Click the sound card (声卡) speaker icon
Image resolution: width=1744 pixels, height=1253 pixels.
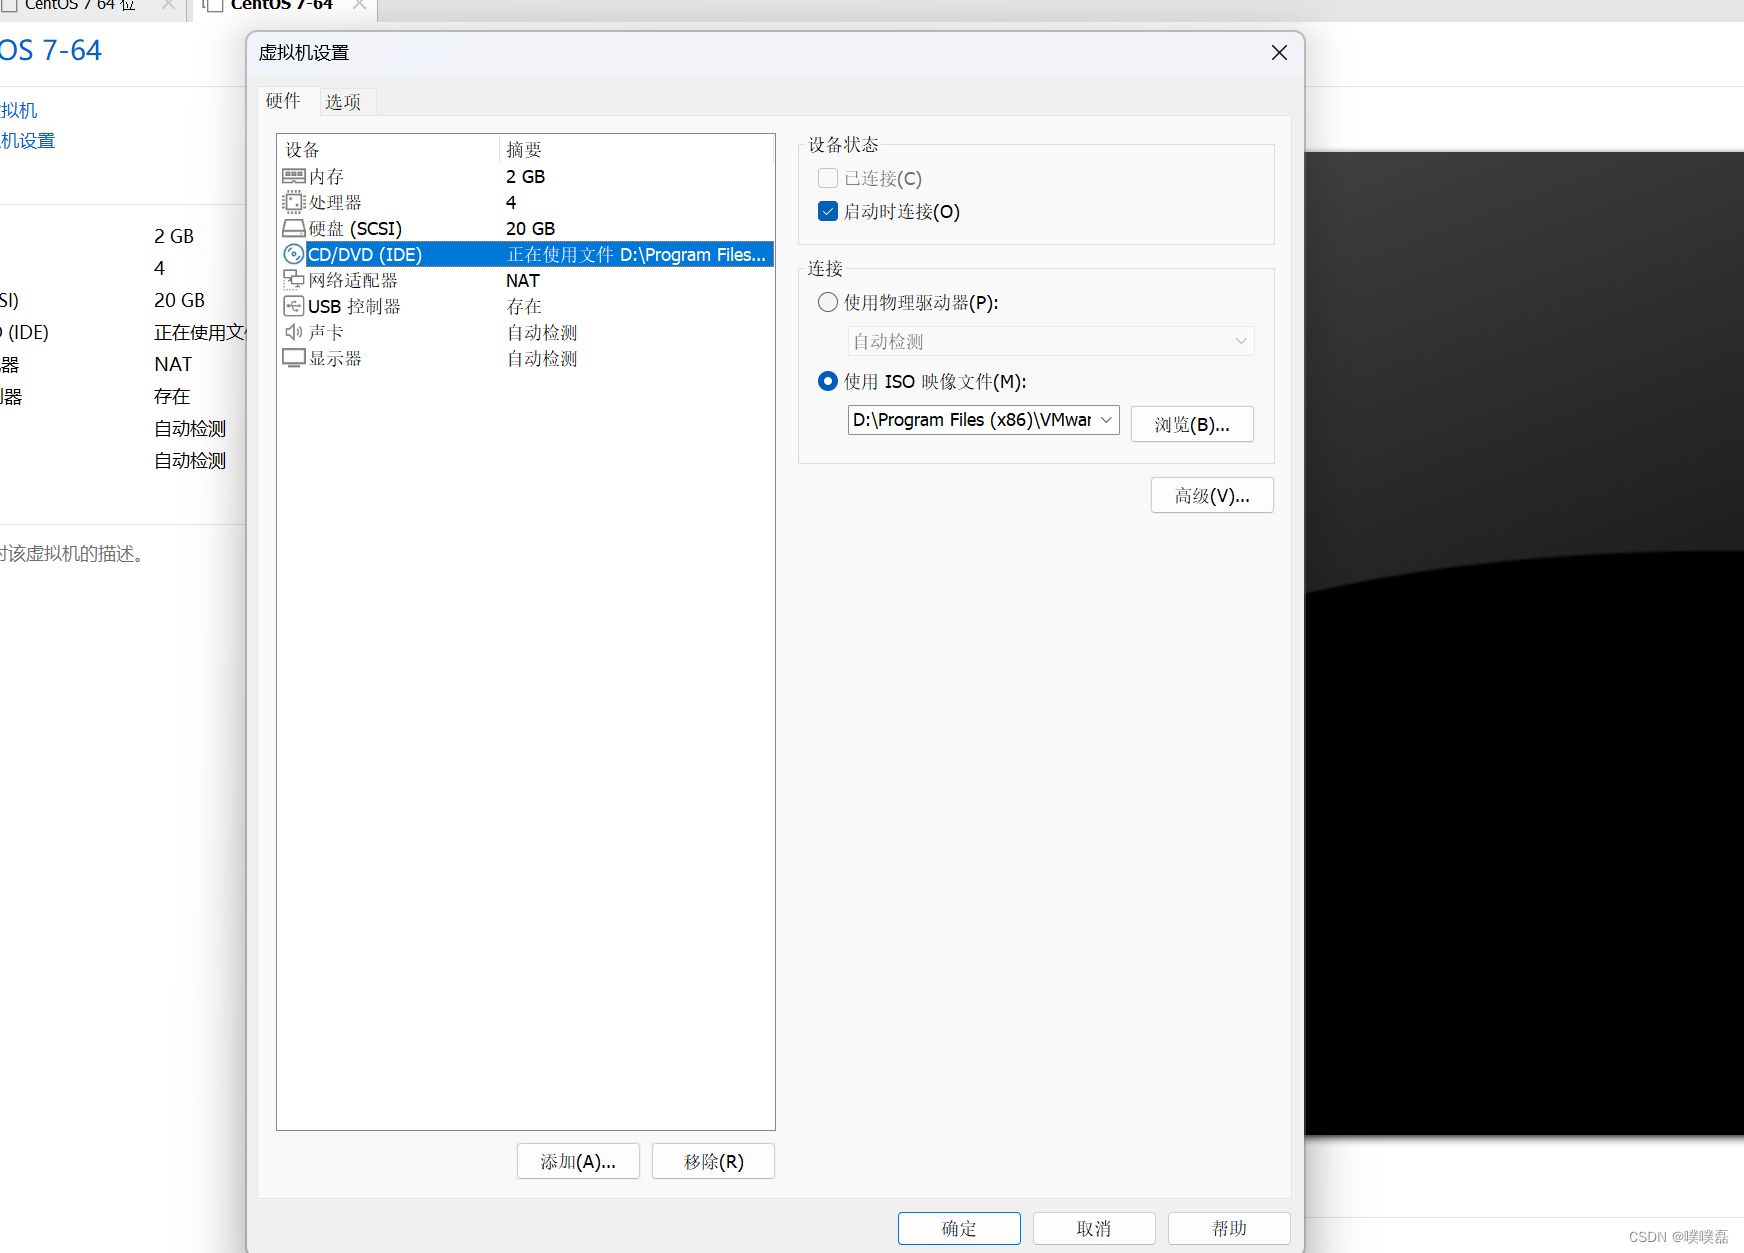click(x=293, y=332)
